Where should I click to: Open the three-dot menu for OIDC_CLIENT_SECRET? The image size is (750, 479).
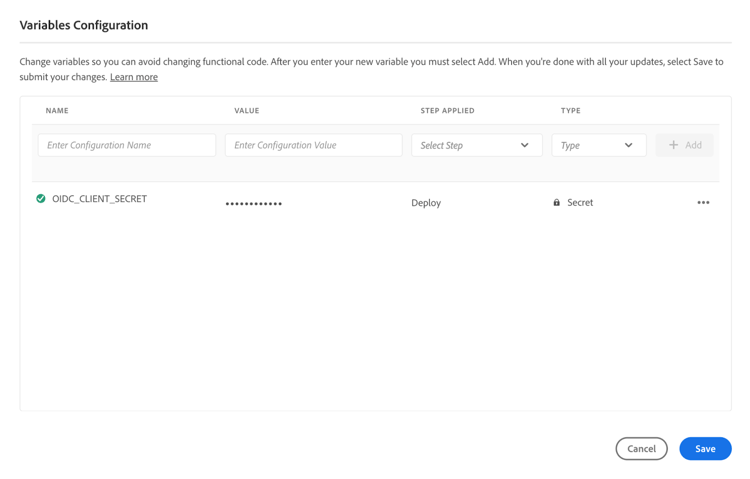point(703,203)
